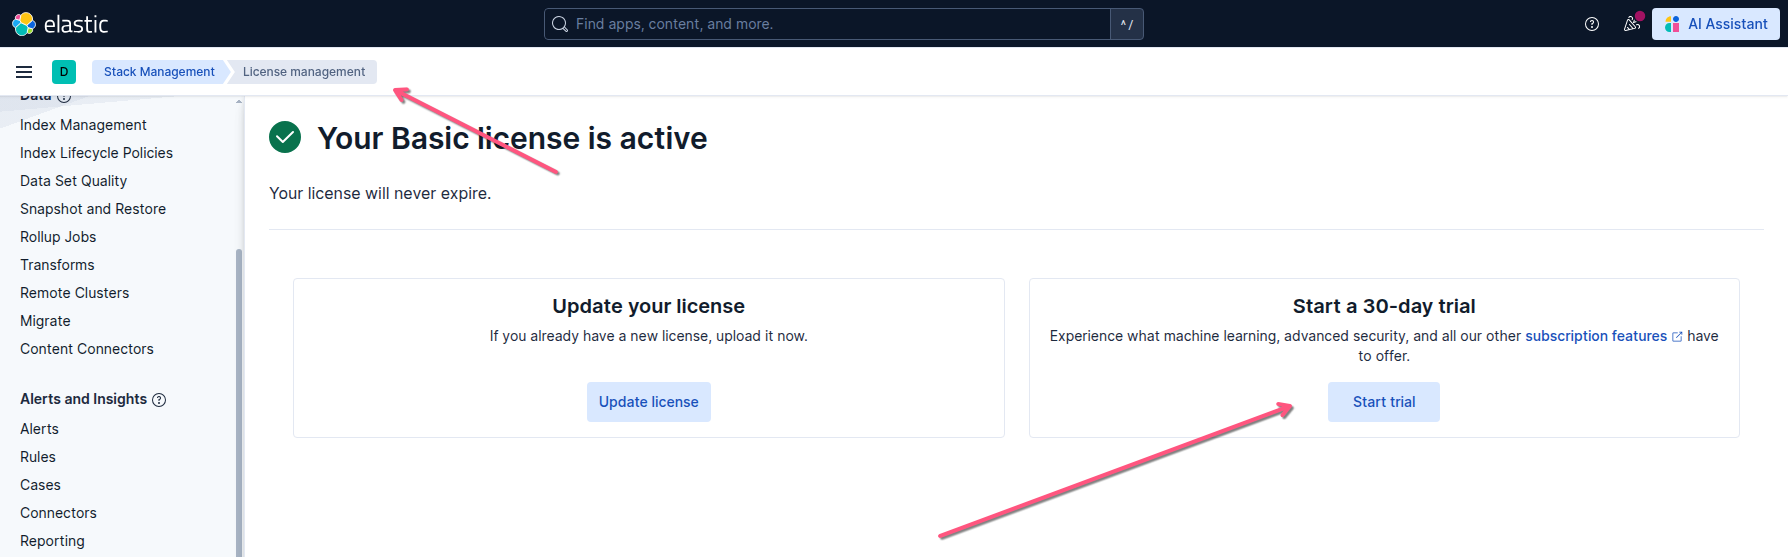
Task: Open Transforms page
Action: (x=57, y=265)
